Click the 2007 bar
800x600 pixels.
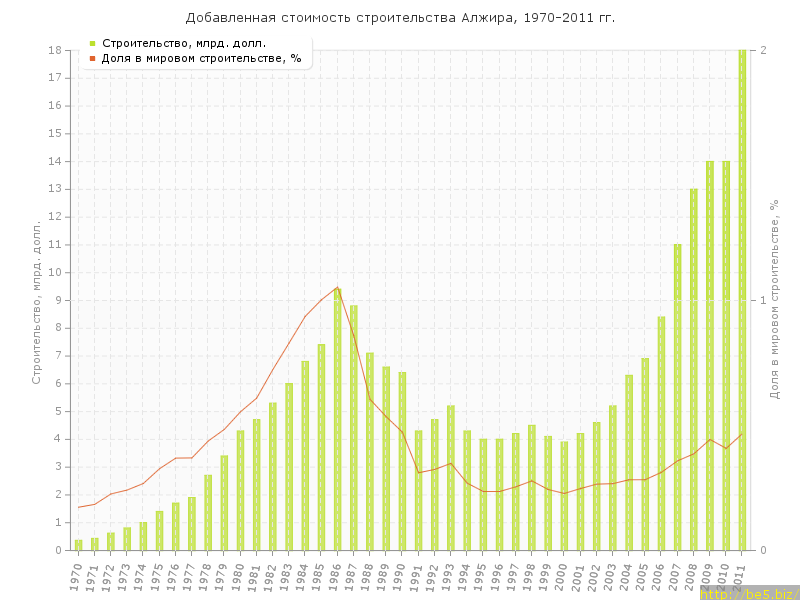[677, 398]
